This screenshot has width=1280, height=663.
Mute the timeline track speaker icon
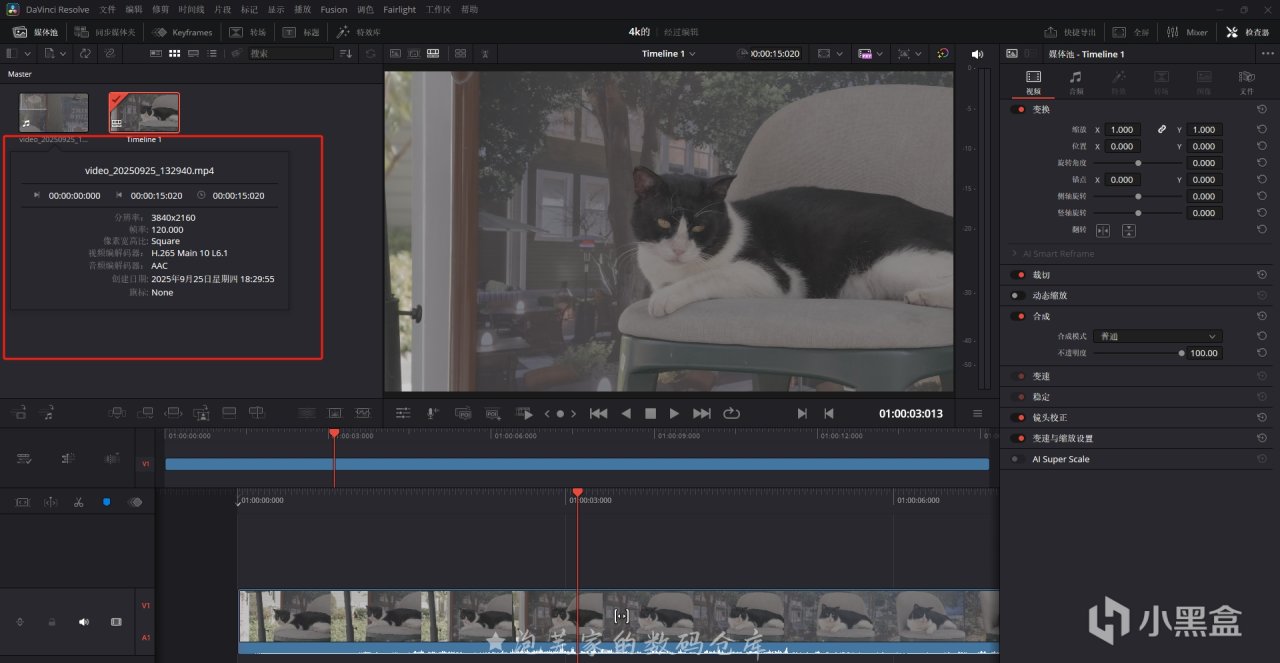84,622
